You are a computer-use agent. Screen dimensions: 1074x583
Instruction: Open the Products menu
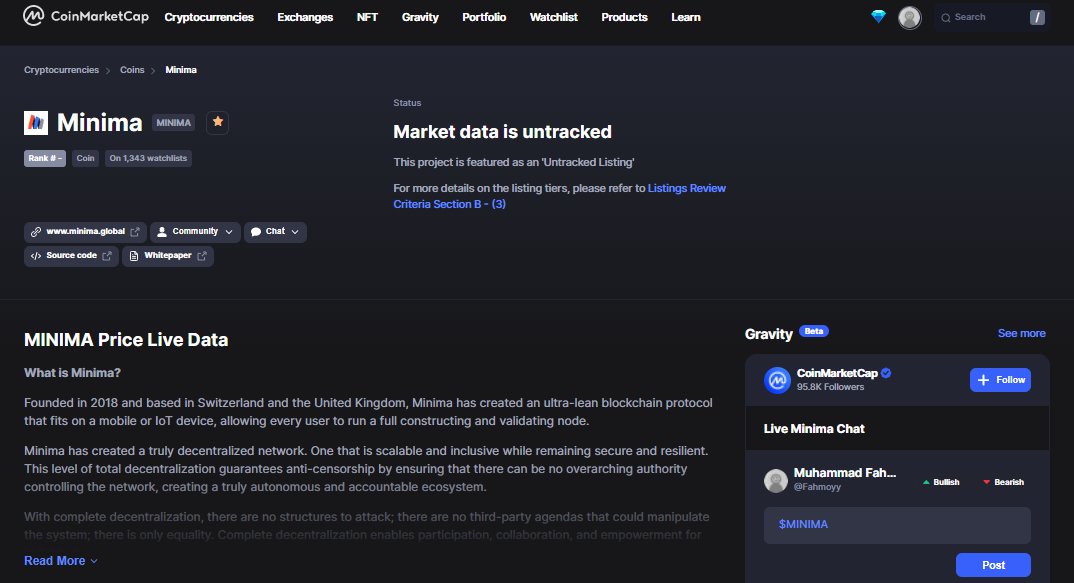click(x=624, y=17)
